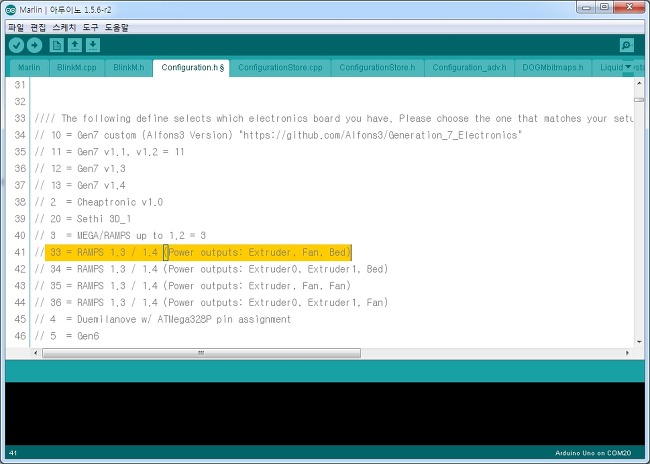
Task: Click the Verify checkmark button
Action: pos(16,45)
